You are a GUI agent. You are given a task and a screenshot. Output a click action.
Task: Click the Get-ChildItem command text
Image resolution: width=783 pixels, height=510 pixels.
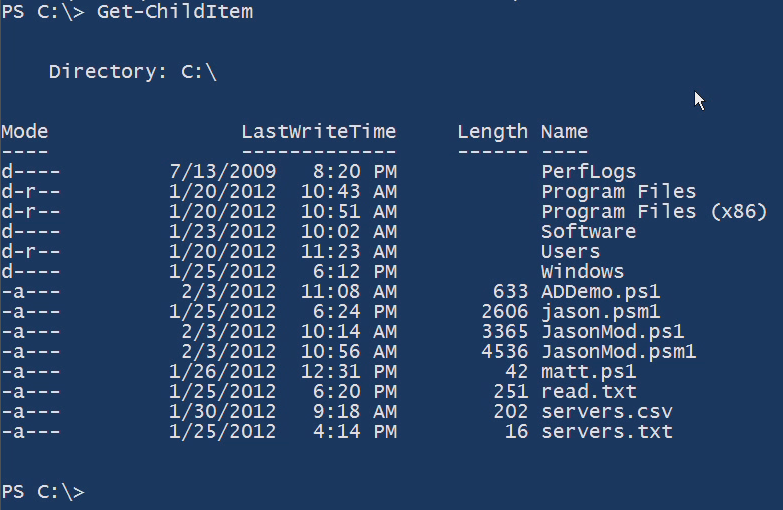click(175, 12)
